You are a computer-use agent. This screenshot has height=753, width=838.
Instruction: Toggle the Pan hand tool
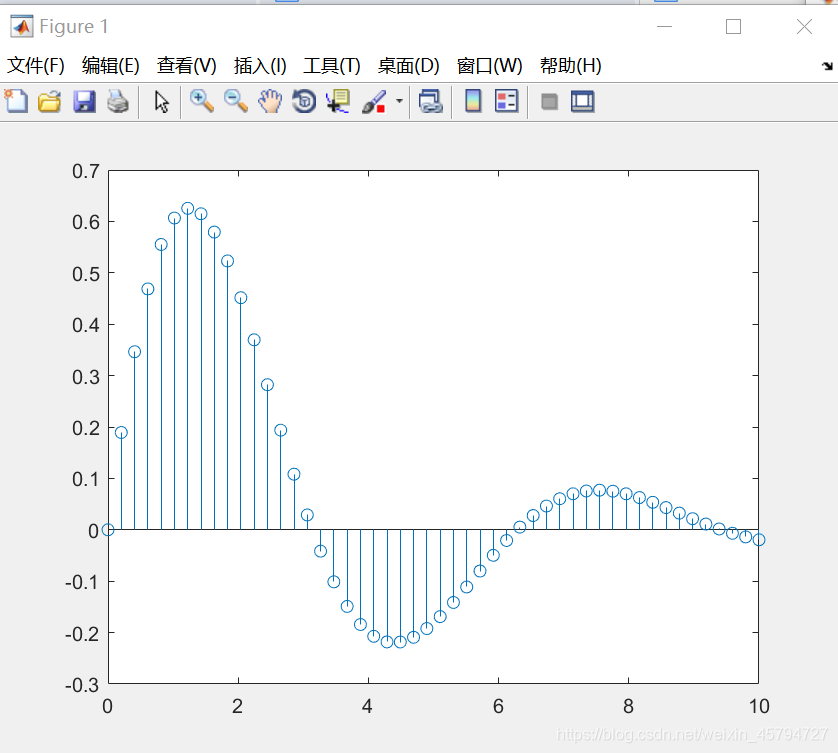point(269,101)
